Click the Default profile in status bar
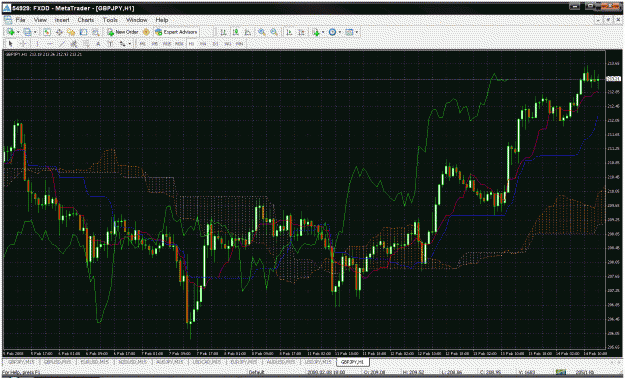Viewport: 625px width, 378px height. [x=257, y=373]
